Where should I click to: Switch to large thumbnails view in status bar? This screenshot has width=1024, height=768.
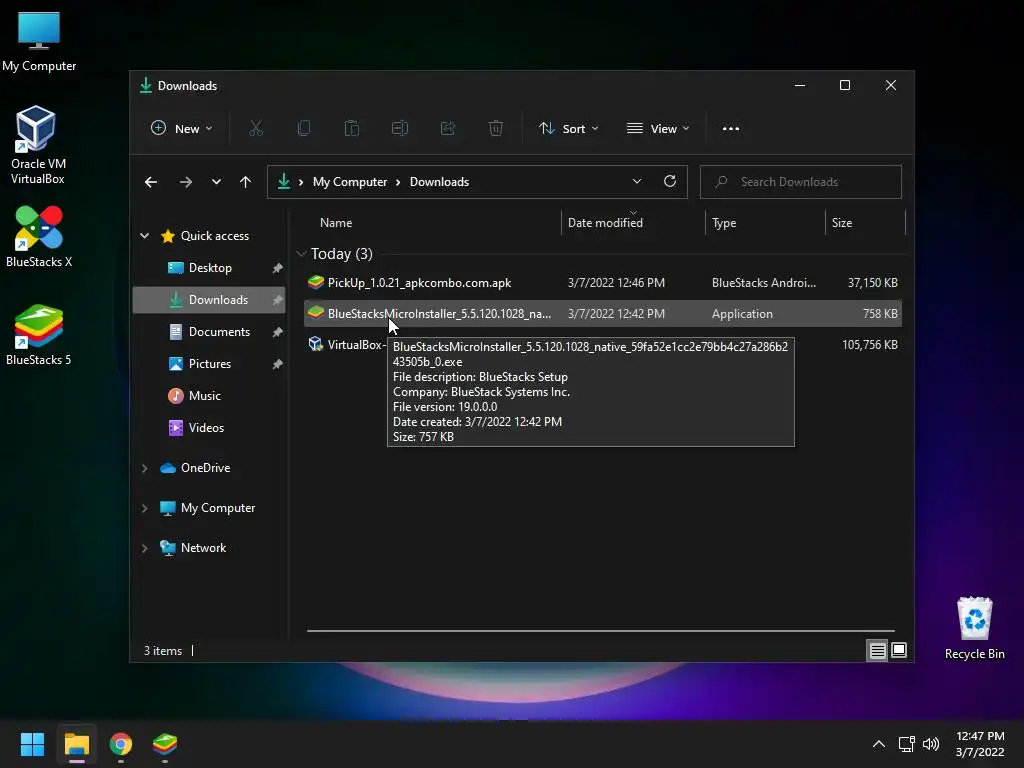pos(899,650)
